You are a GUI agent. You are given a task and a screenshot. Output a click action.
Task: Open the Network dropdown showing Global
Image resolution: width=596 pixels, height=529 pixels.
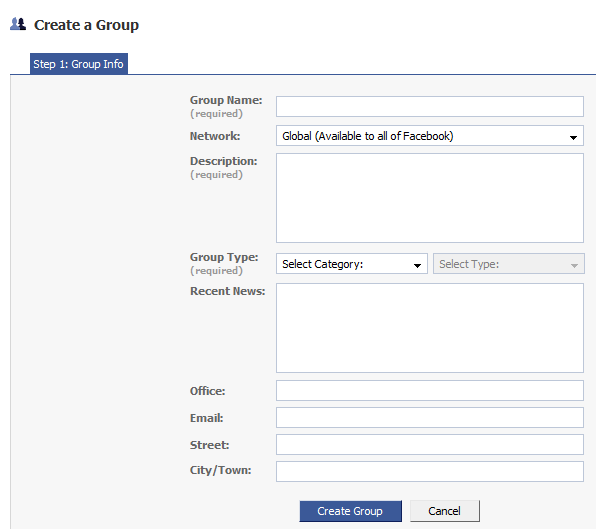point(430,136)
